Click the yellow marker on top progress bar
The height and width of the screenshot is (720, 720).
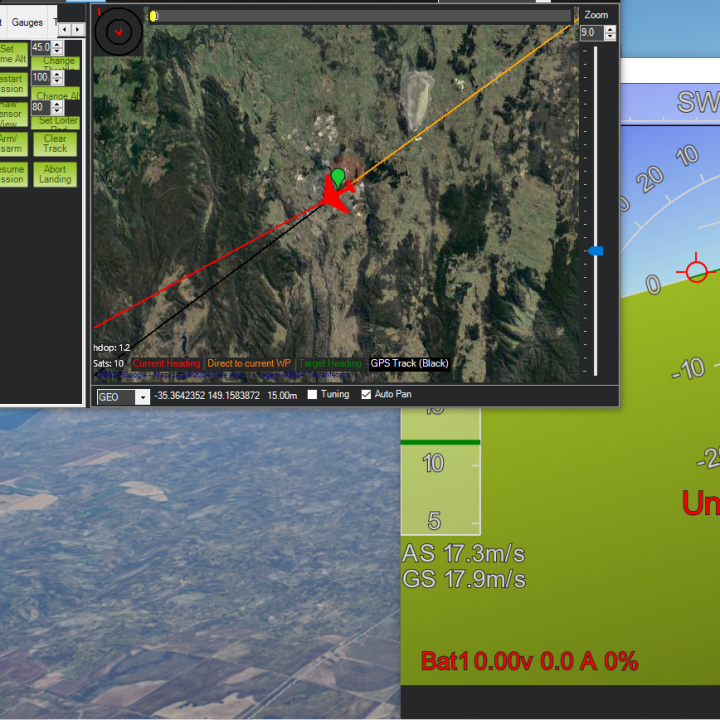(x=153, y=16)
